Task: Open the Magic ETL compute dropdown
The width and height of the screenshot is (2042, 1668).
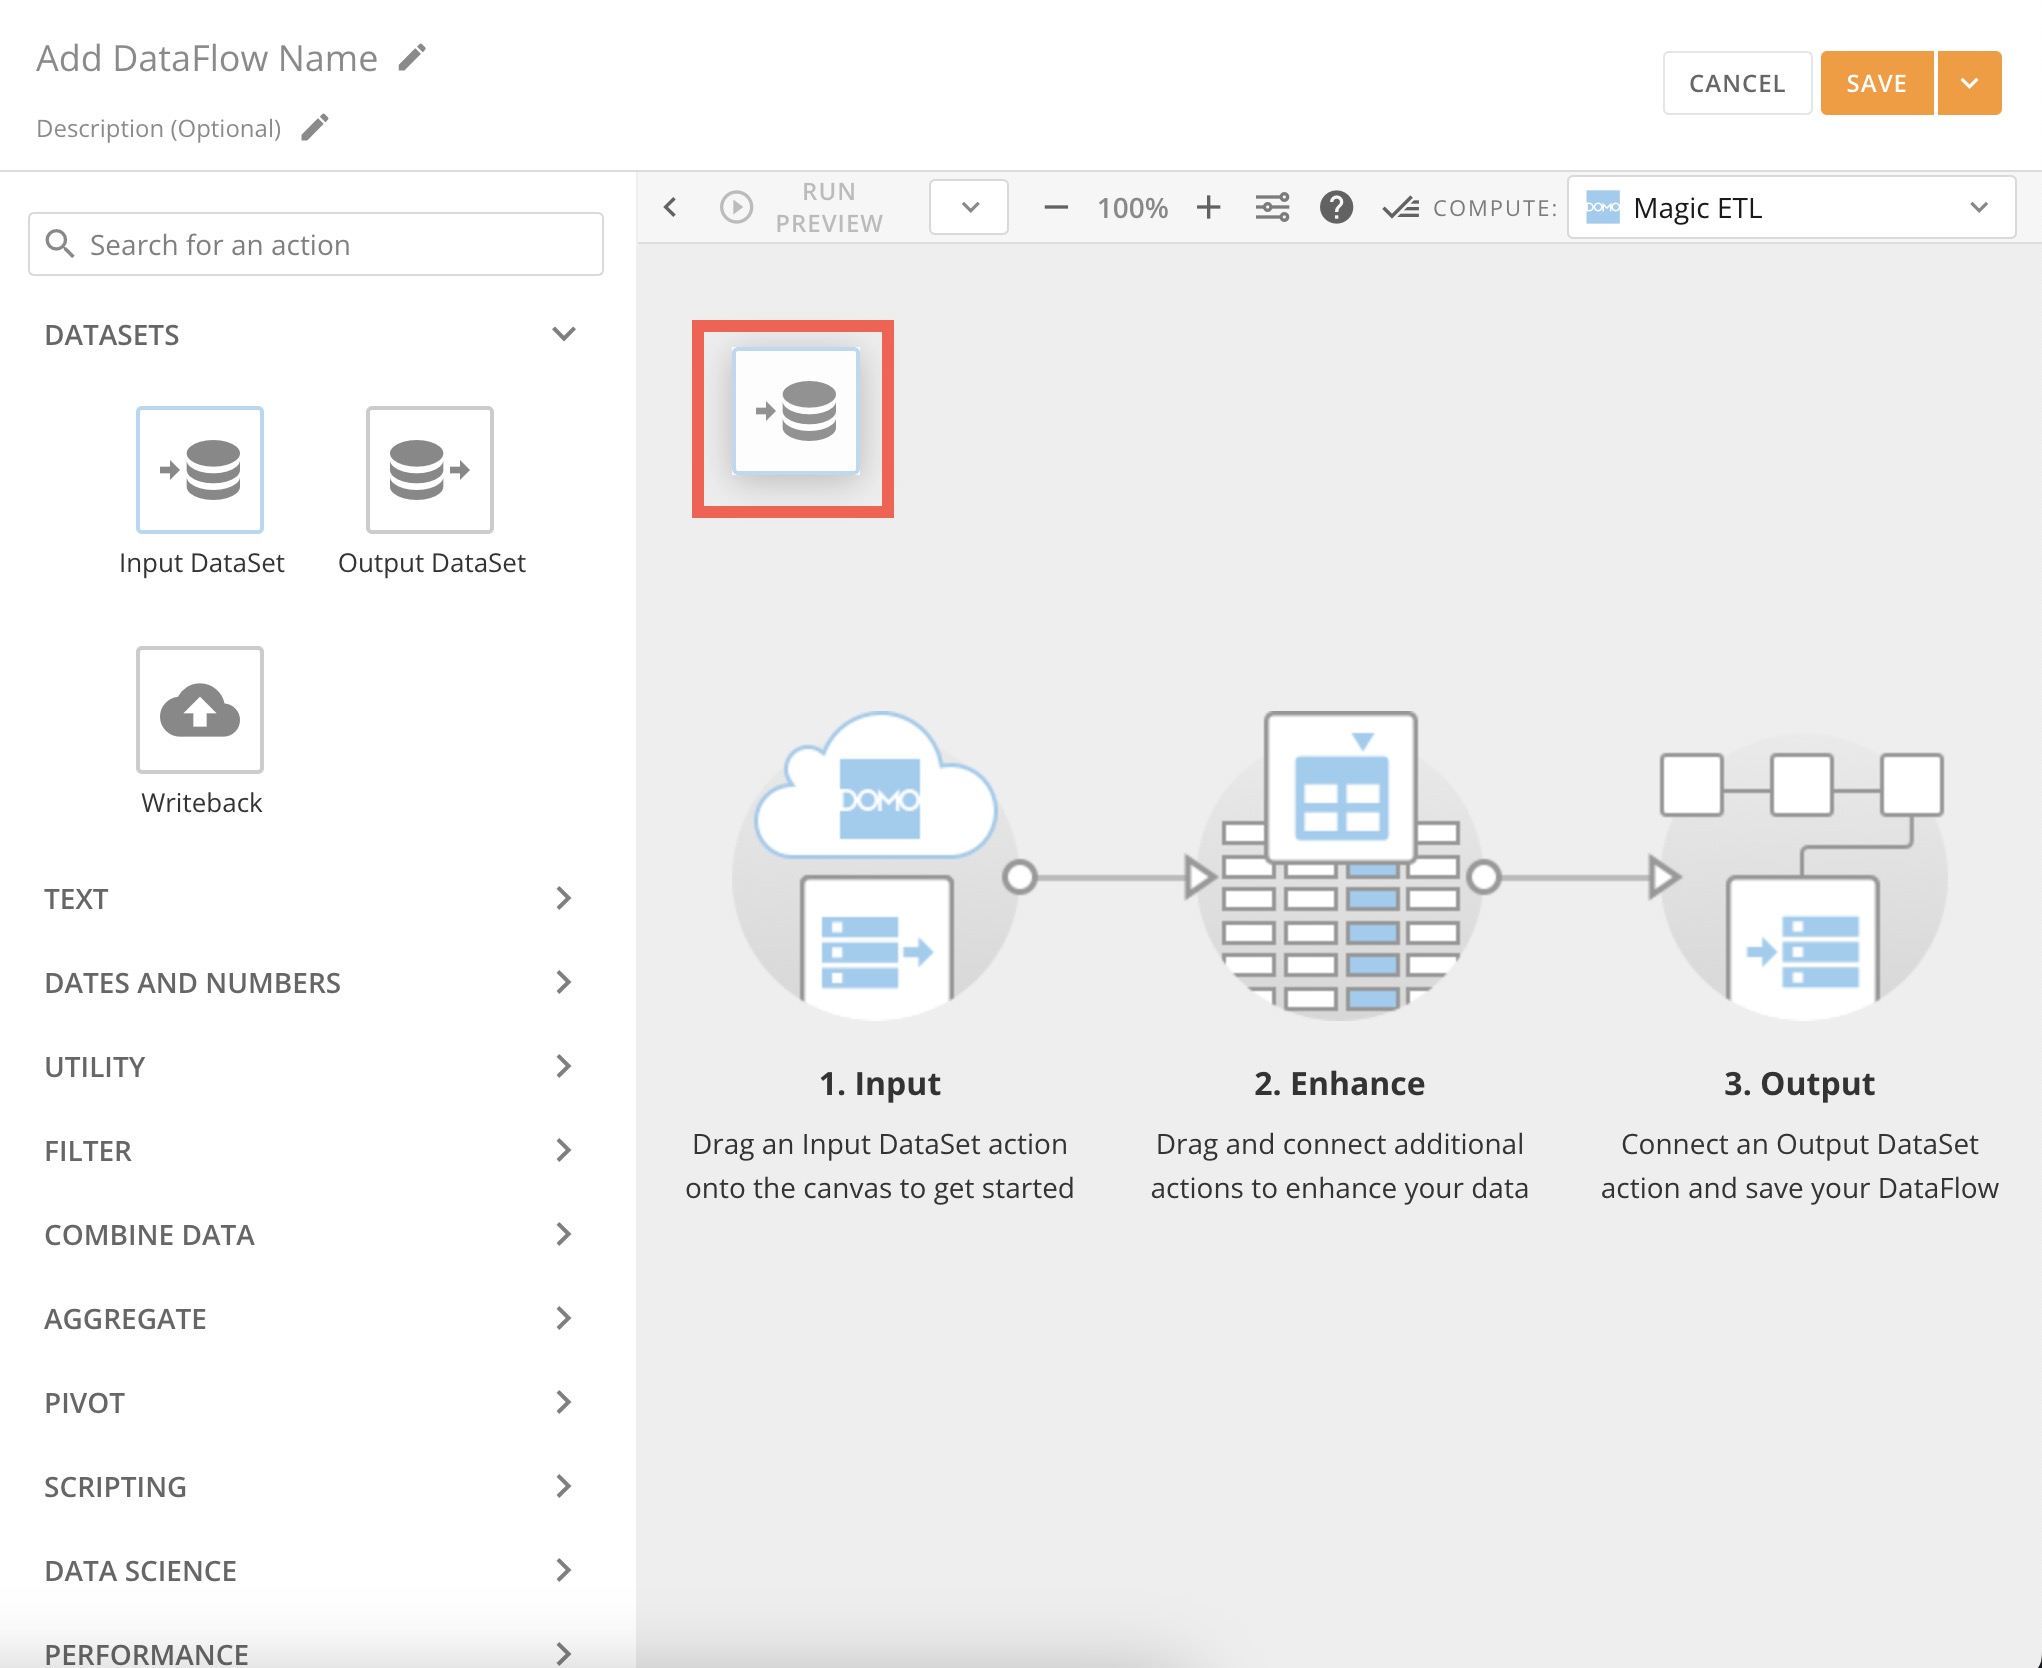Action: coord(1980,207)
